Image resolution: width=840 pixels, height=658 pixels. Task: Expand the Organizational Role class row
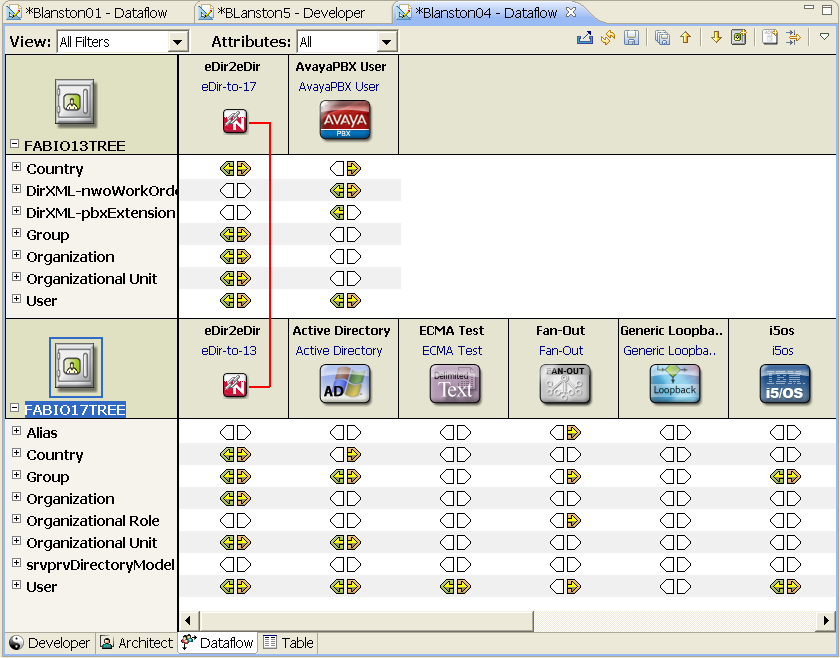(x=16, y=520)
